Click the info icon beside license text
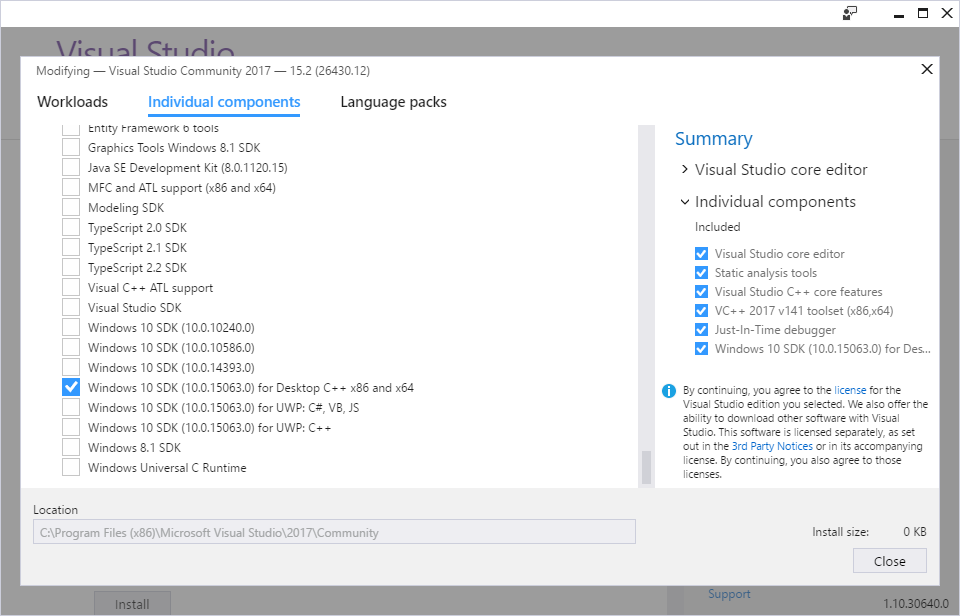This screenshot has height=616, width=960. coord(669,391)
